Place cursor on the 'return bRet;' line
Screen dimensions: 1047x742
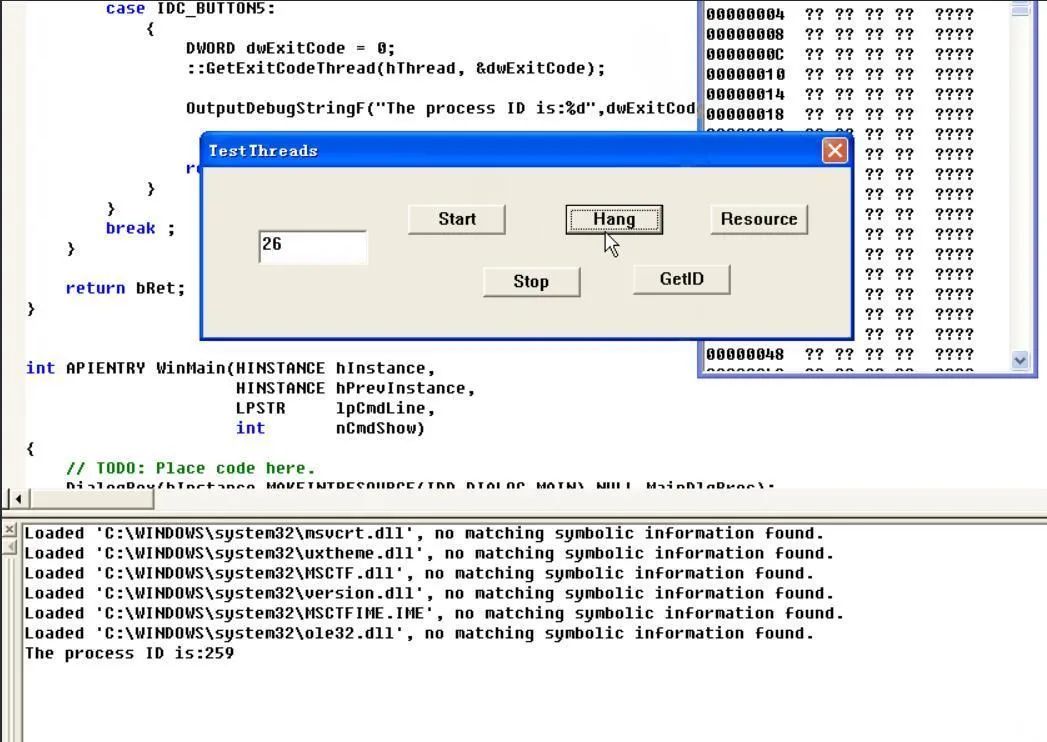click(125, 288)
